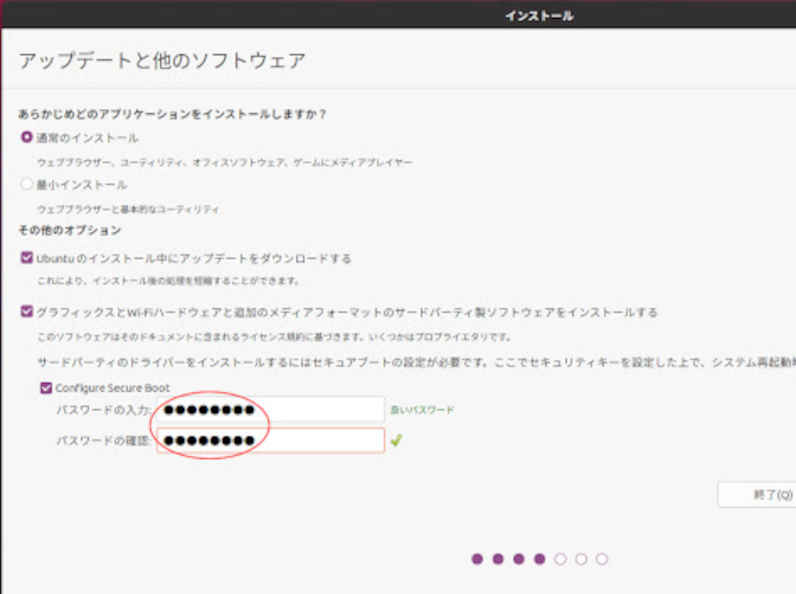Click the パスワードの入力 password field
The image size is (796, 594).
(x=270, y=410)
